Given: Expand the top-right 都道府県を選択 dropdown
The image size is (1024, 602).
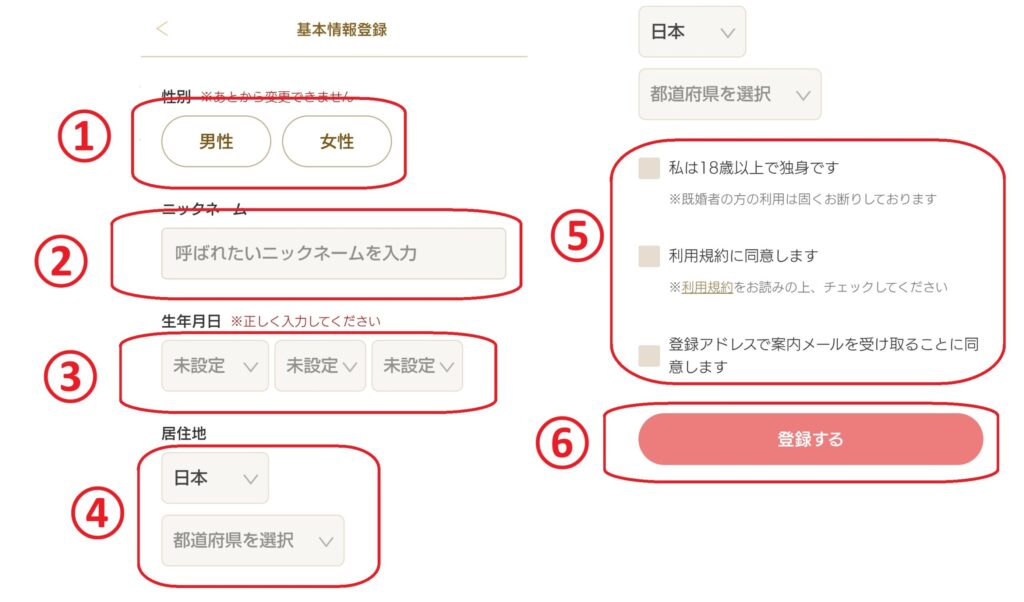Looking at the screenshot, I should pyautogui.click(x=729, y=94).
